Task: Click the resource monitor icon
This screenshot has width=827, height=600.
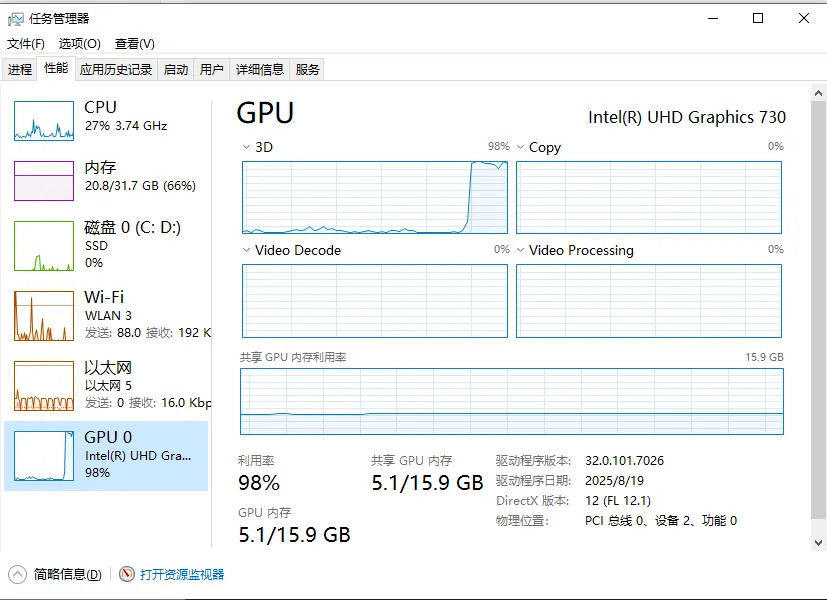Action: 127,574
